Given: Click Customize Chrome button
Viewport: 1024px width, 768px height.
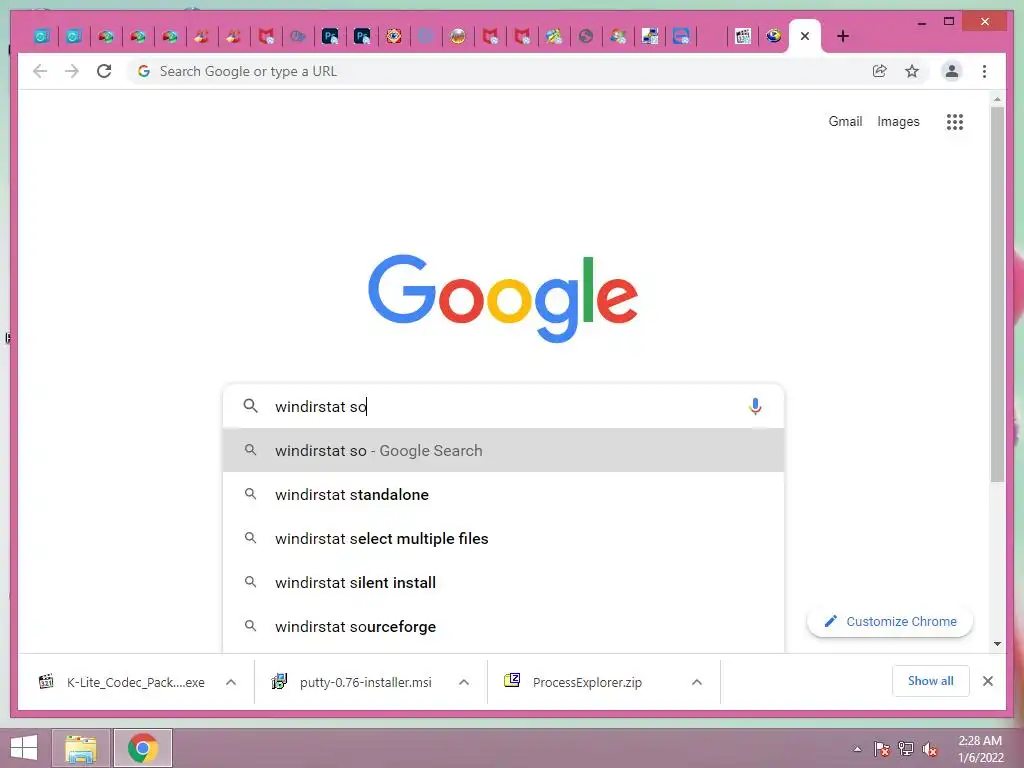Looking at the screenshot, I should pos(890,622).
